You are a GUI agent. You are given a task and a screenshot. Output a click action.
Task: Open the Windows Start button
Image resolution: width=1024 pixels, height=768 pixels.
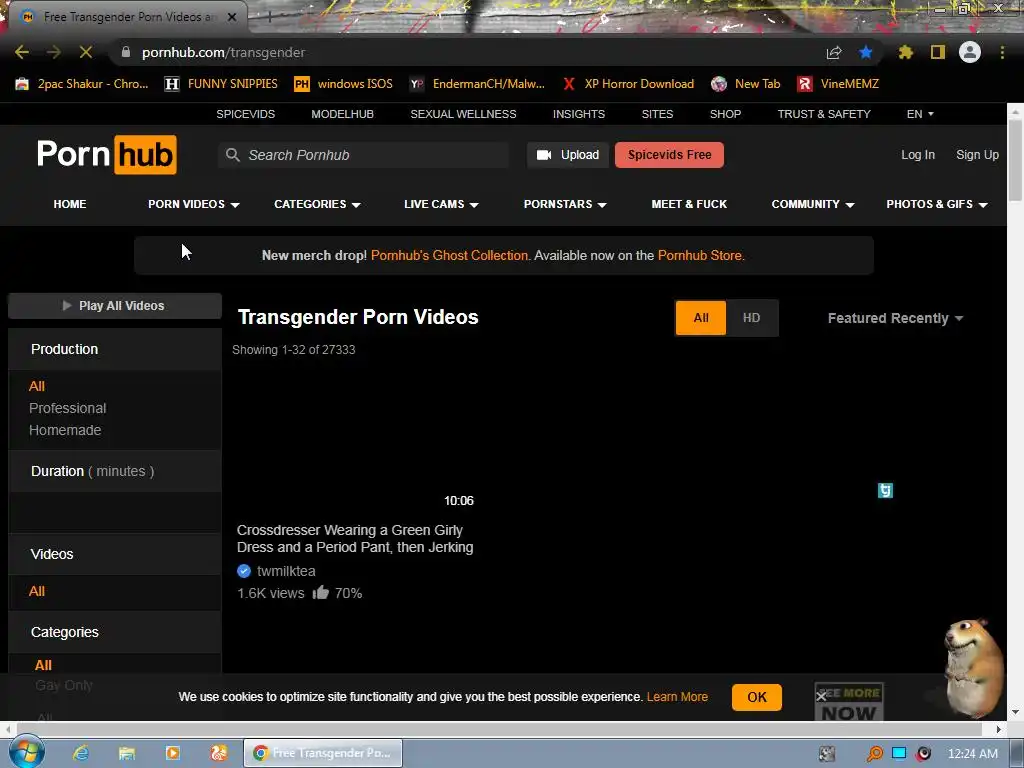(x=26, y=752)
